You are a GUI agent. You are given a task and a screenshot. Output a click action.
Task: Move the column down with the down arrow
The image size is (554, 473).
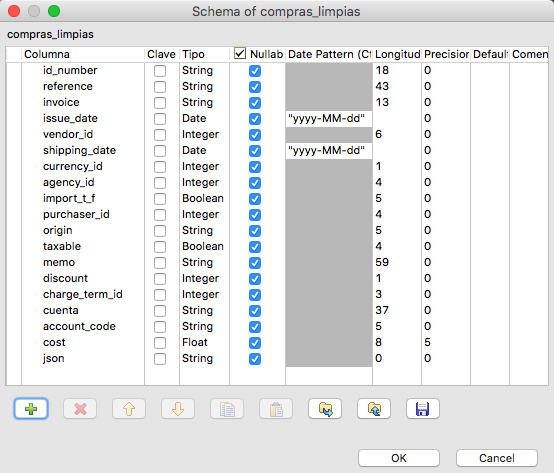click(178, 409)
